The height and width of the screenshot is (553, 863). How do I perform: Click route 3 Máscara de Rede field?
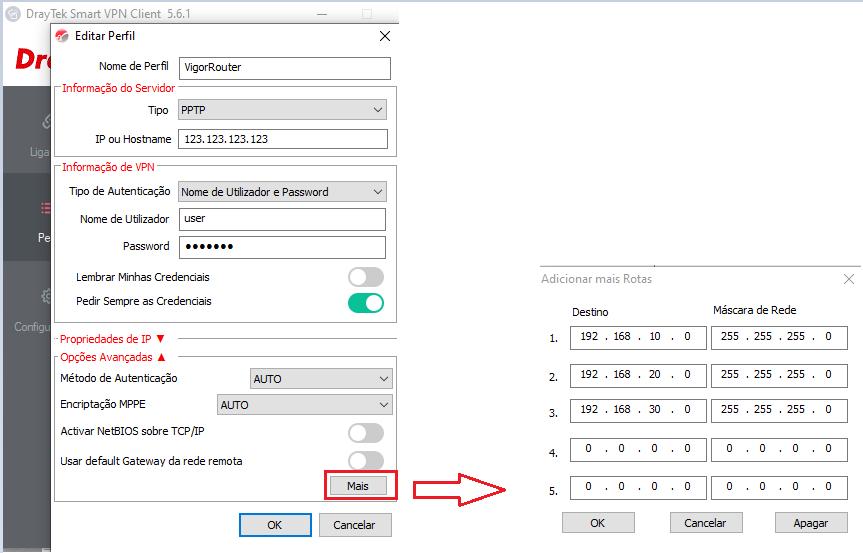pyautogui.click(x=779, y=410)
